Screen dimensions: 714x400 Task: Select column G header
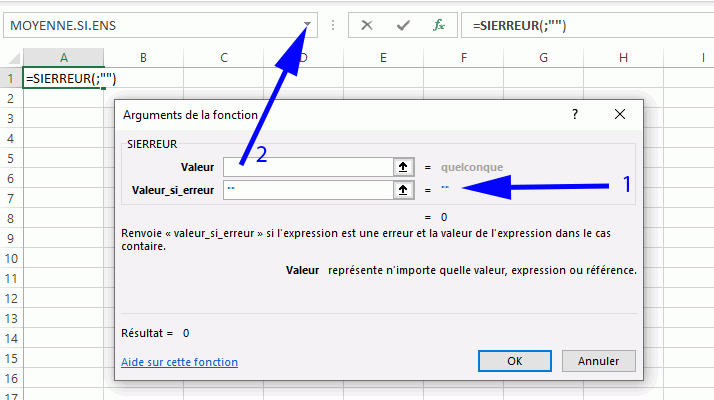pos(543,58)
